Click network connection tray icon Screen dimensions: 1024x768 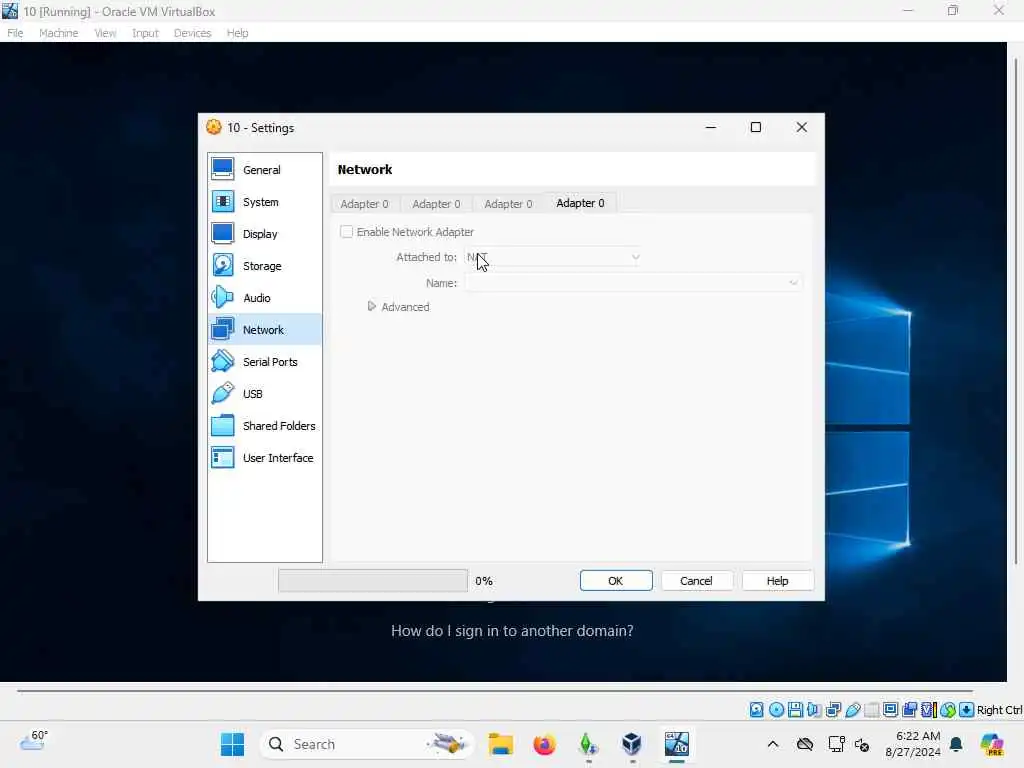pos(836,744)
